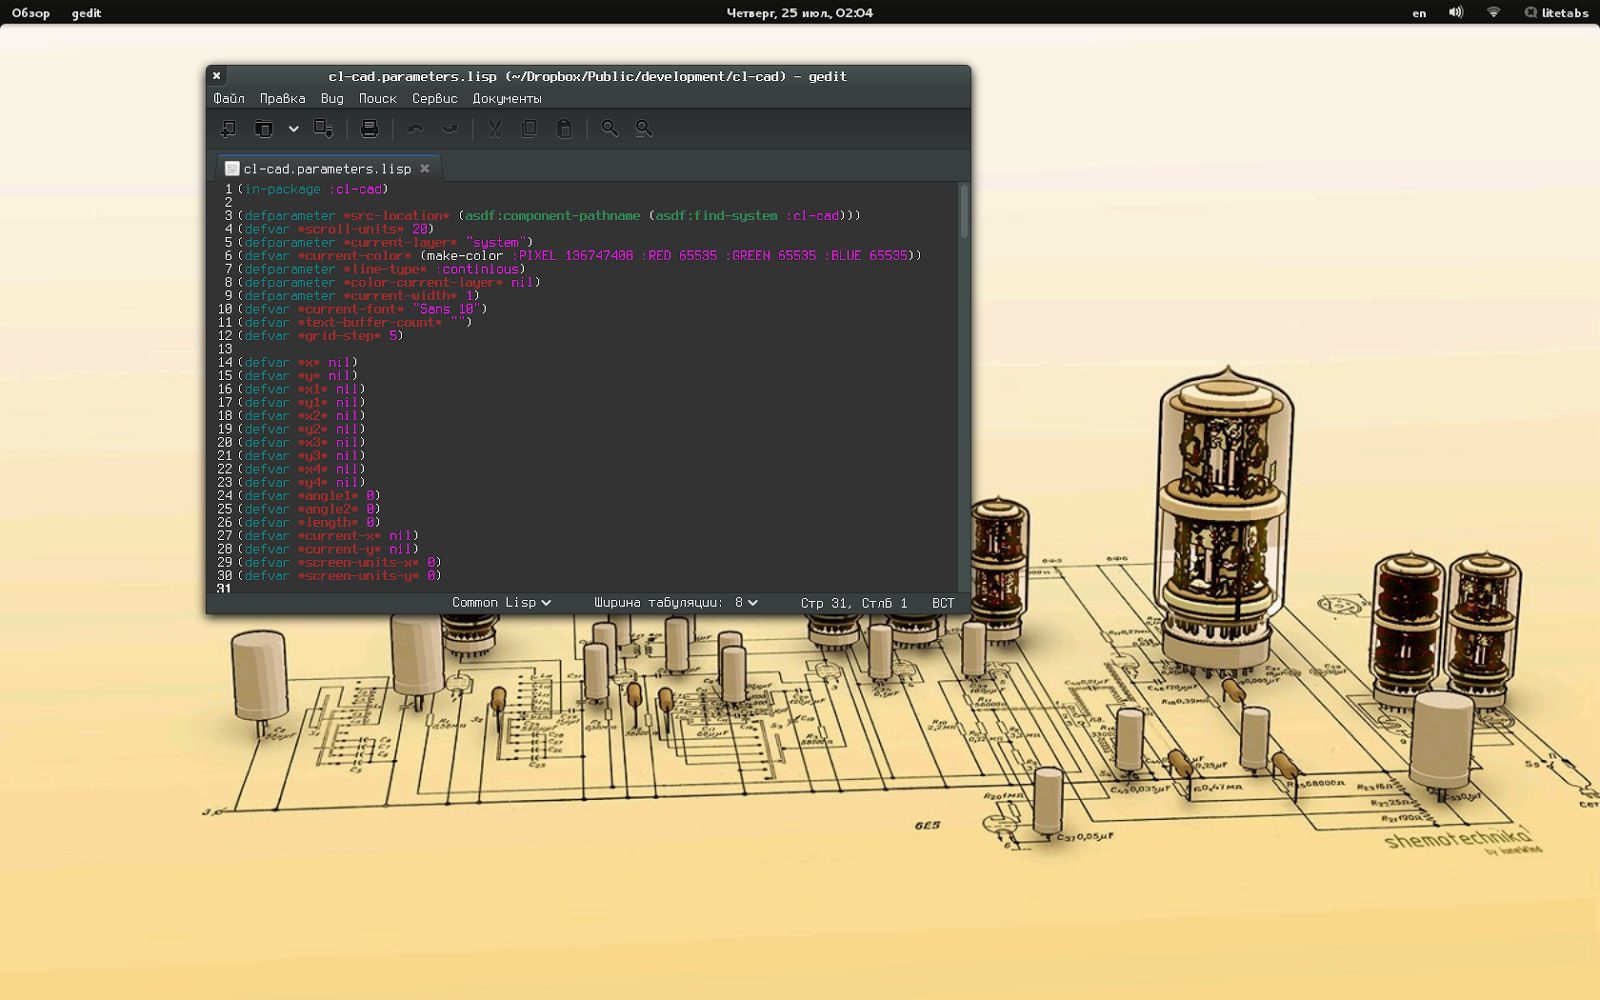Cut selection using the scissors icon
Viewport: 1600px width, 1000px height.
pos(495,129)
